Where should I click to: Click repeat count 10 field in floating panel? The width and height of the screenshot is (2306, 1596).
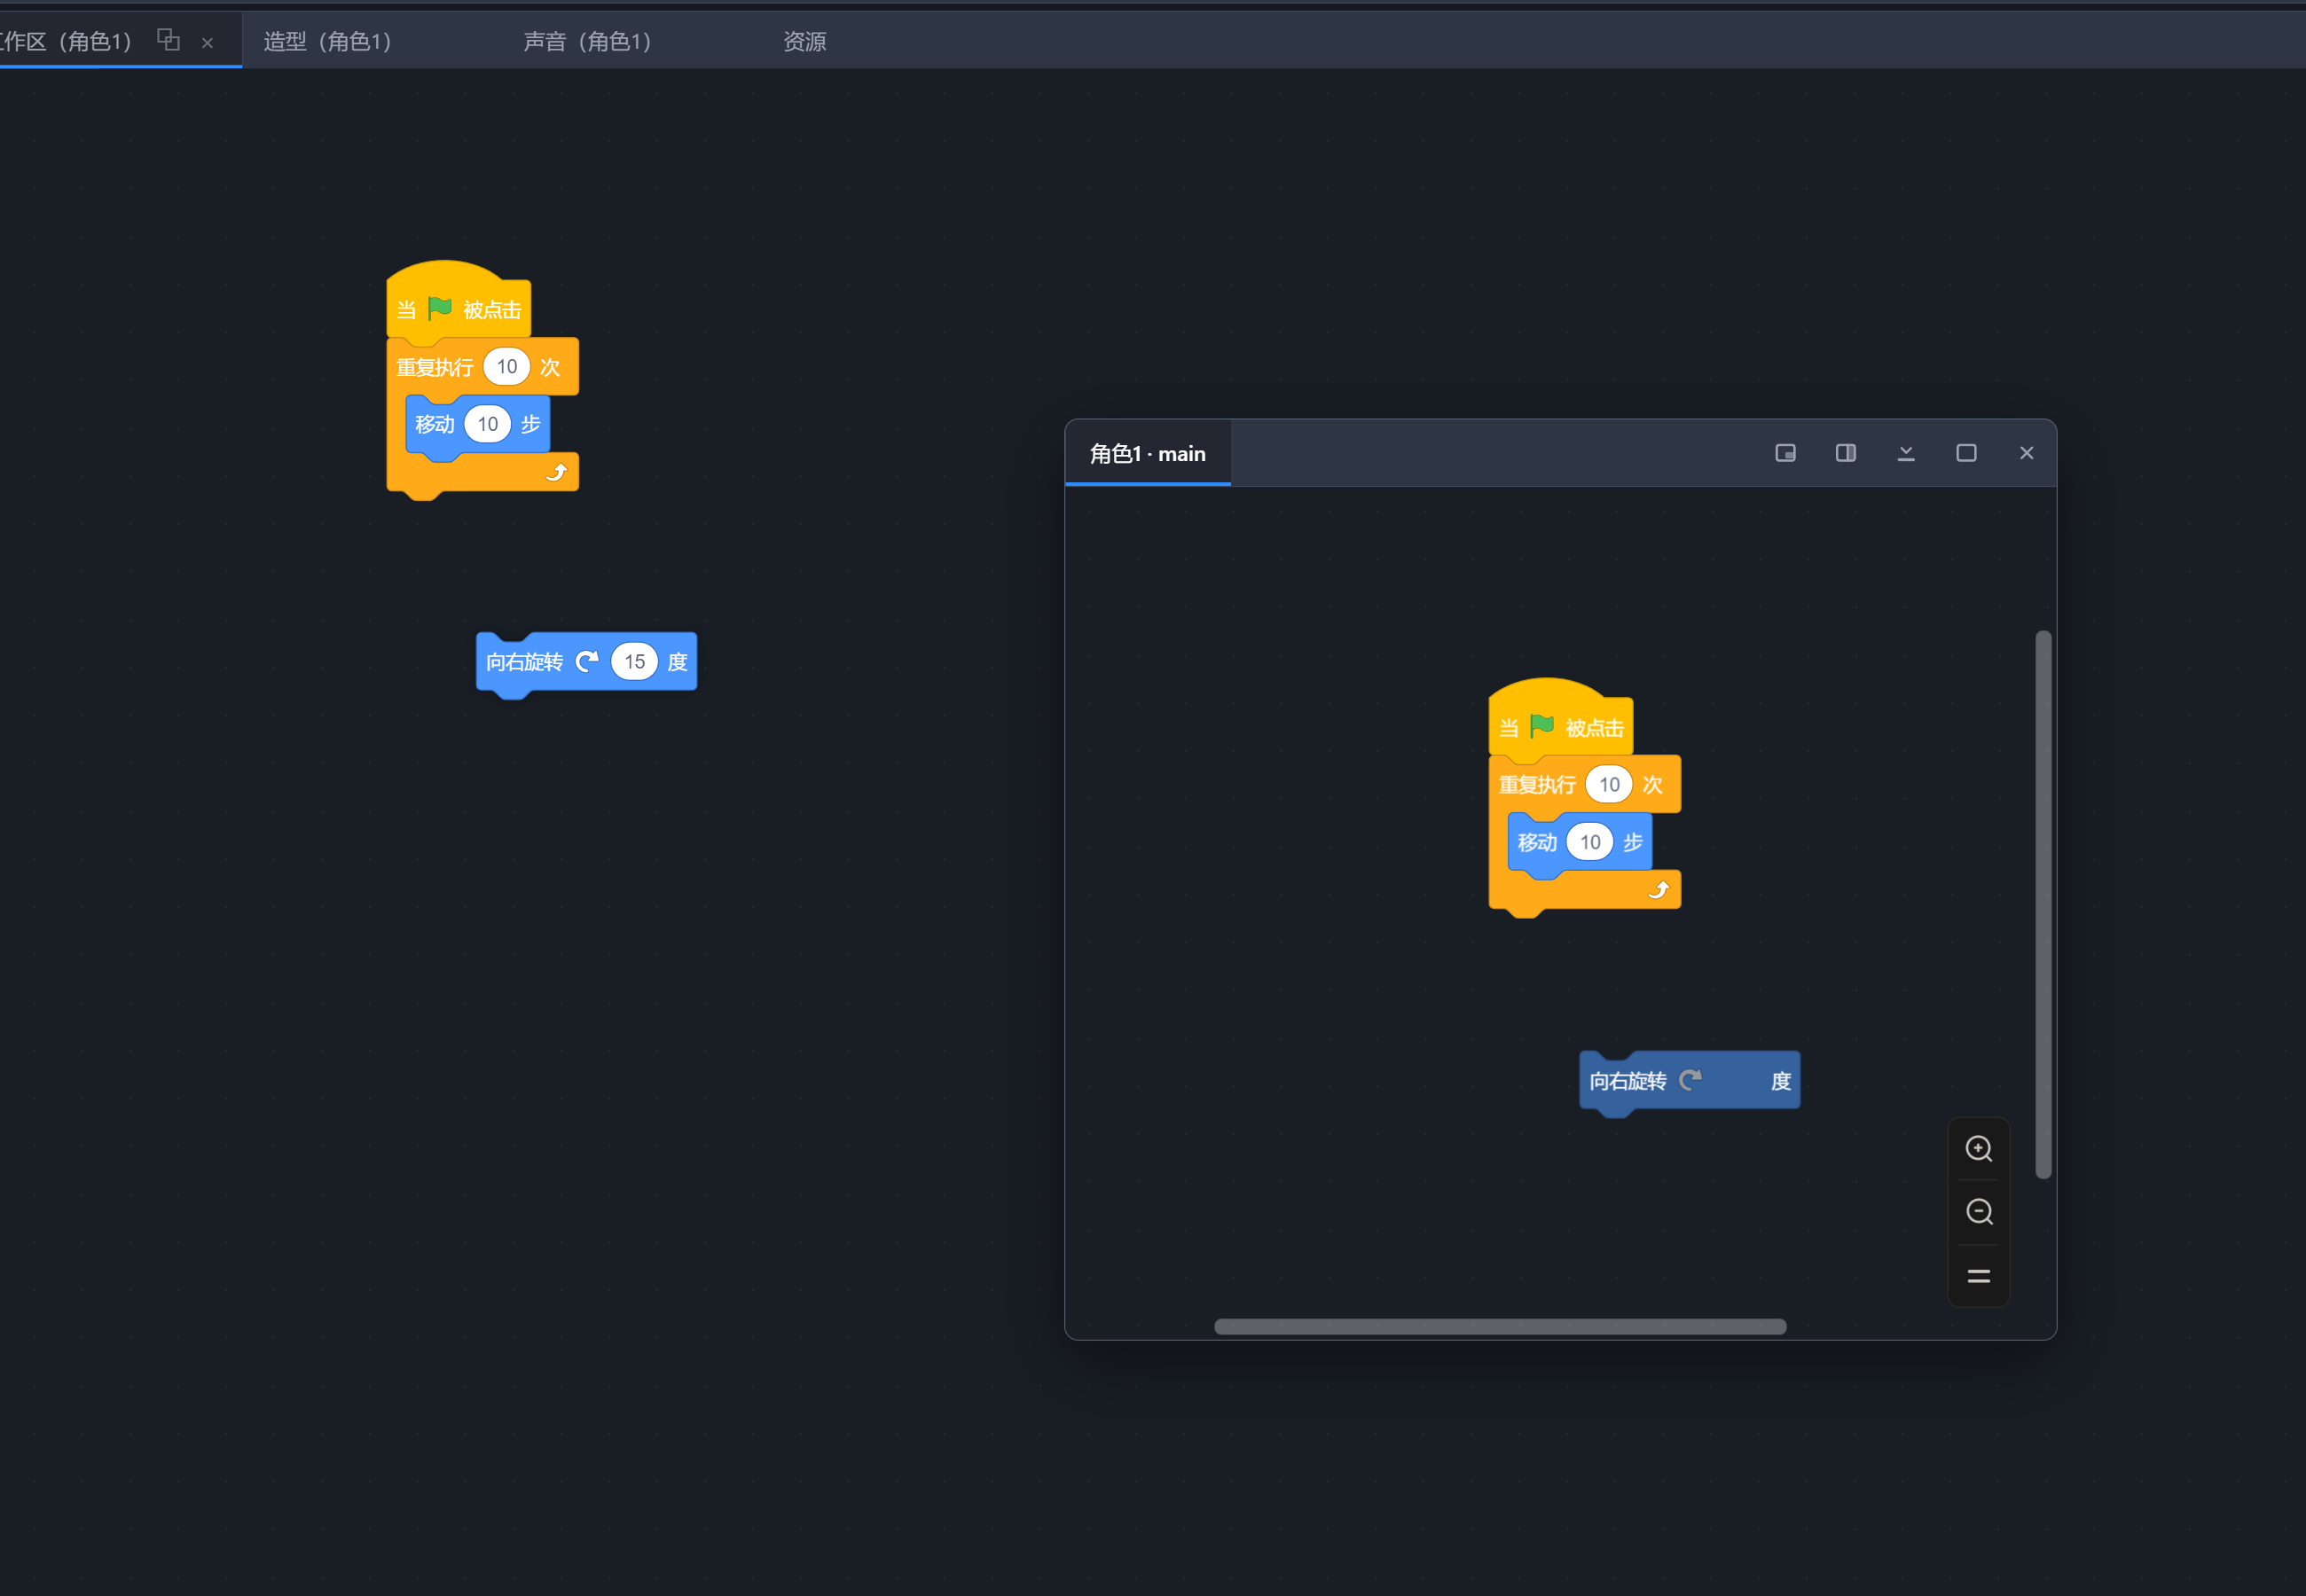coord(1609,785)
